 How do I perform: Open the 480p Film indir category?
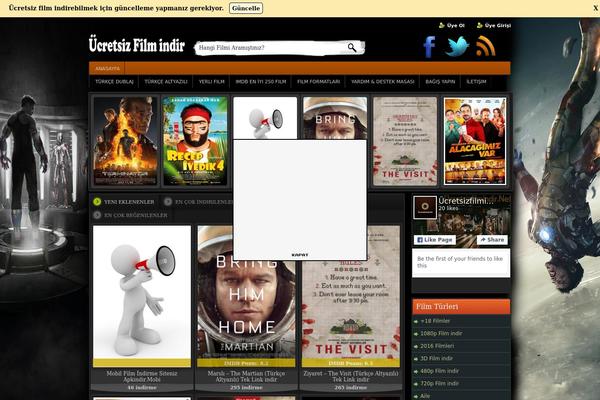point(439,371)
